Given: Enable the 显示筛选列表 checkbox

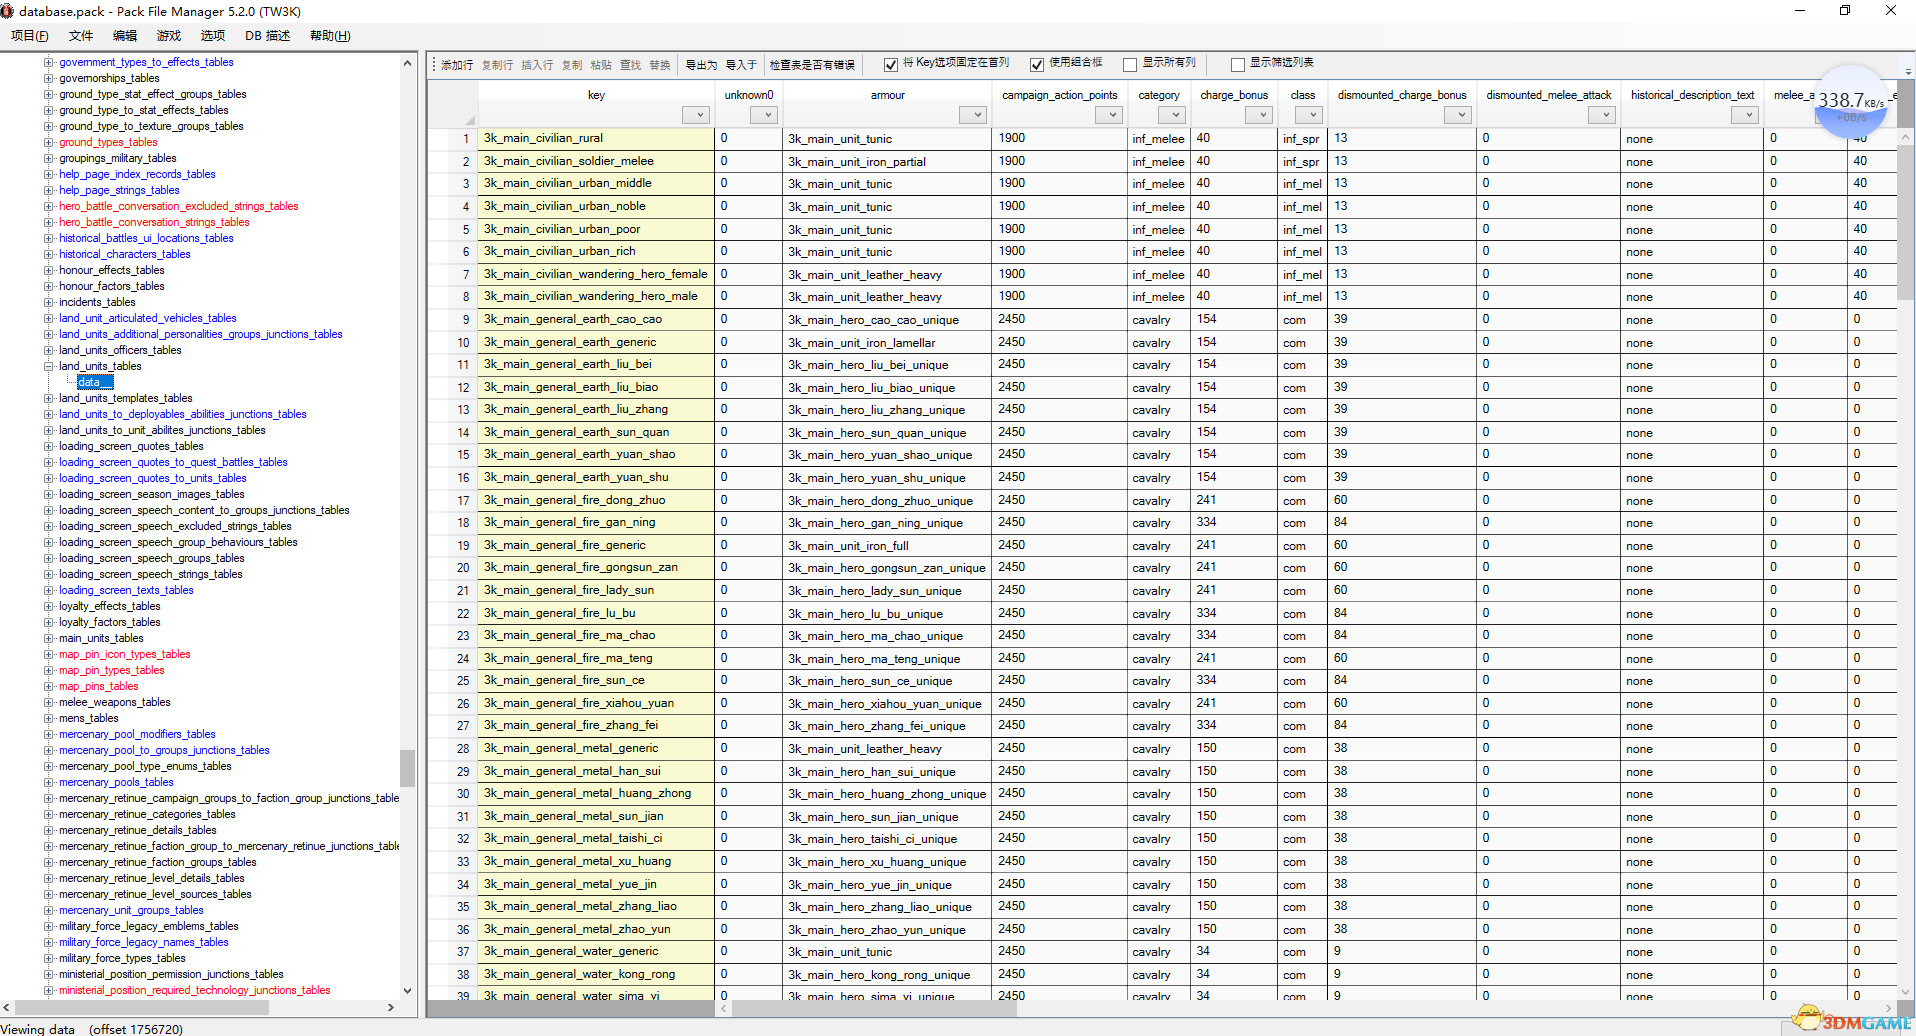Looking at the screenshot, I should click(x=1238, y=65).
